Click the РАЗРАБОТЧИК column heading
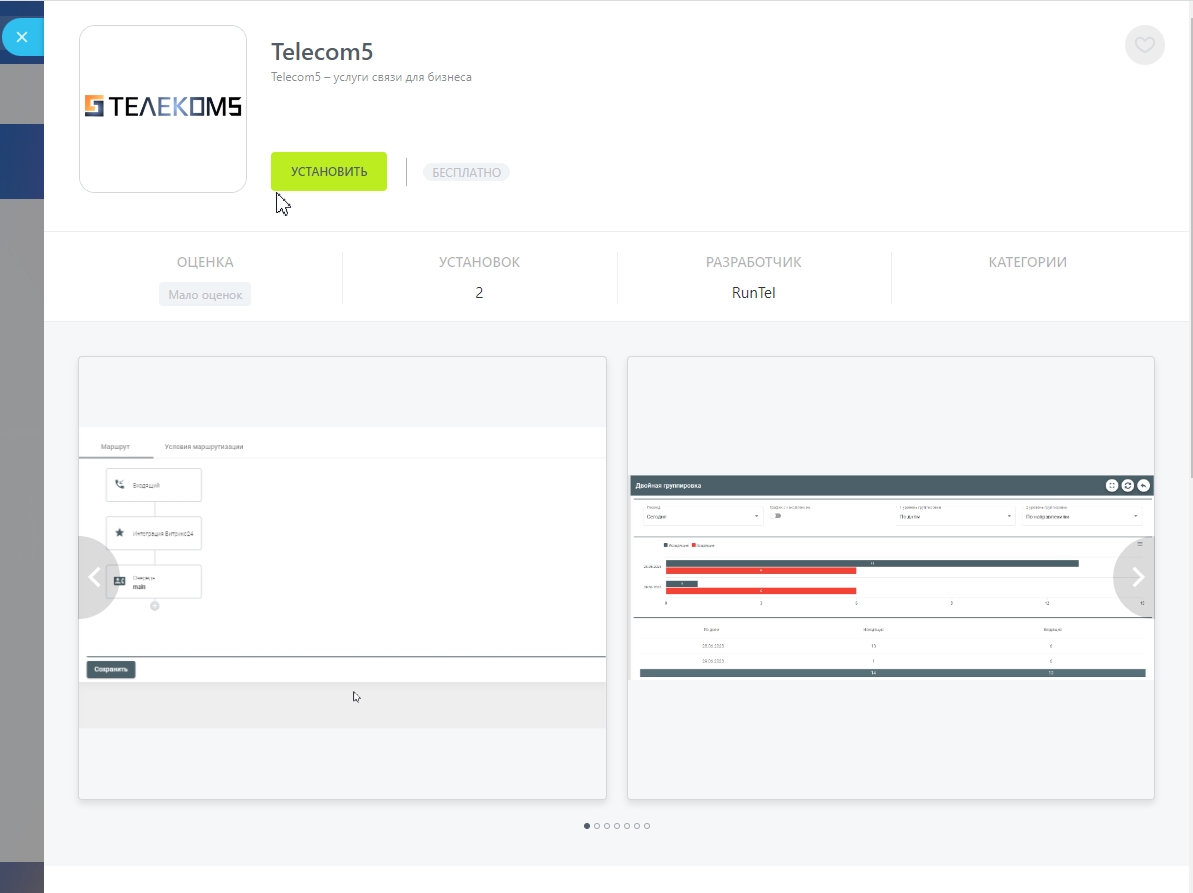 coord(753,262)
